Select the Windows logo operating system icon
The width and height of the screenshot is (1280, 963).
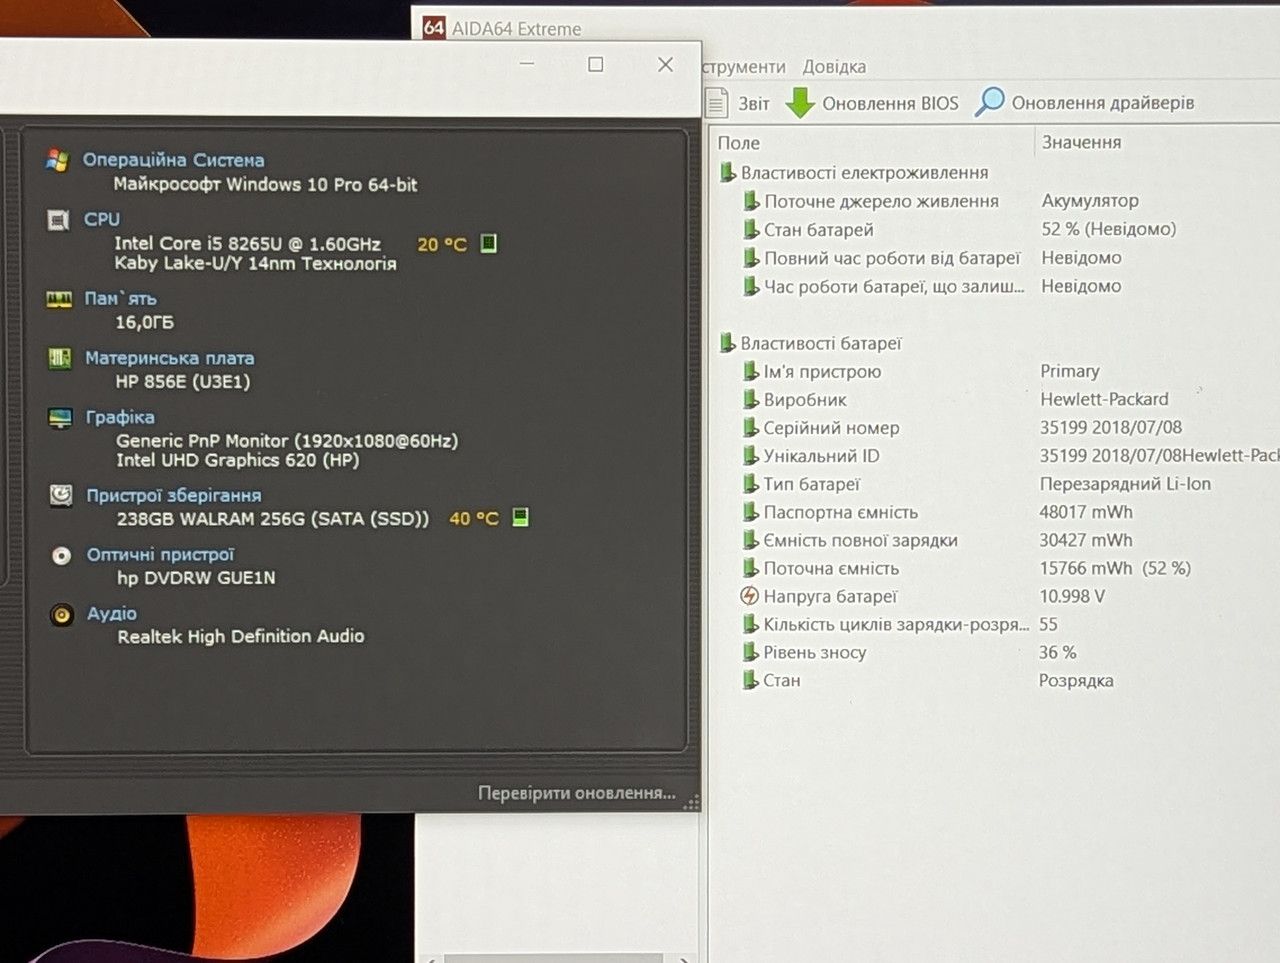[x=57, y=160]
